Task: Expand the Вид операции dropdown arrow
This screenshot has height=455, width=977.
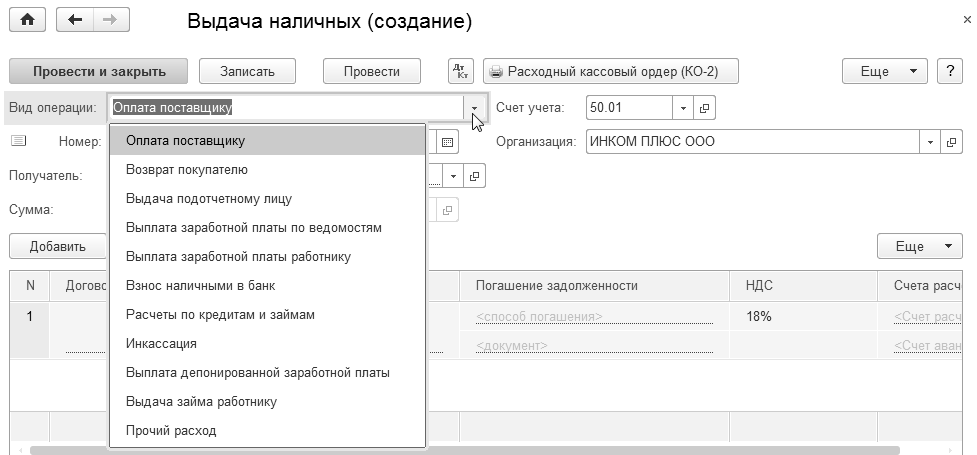Action: 473,108
